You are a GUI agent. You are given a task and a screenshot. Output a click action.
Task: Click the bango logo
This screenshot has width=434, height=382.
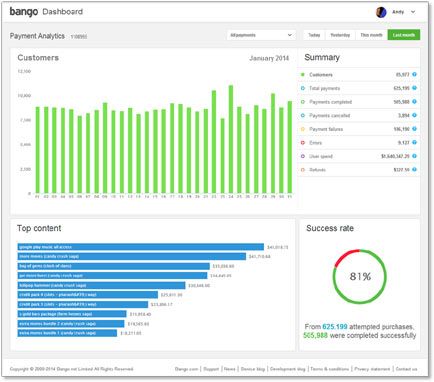pos(24,12)
